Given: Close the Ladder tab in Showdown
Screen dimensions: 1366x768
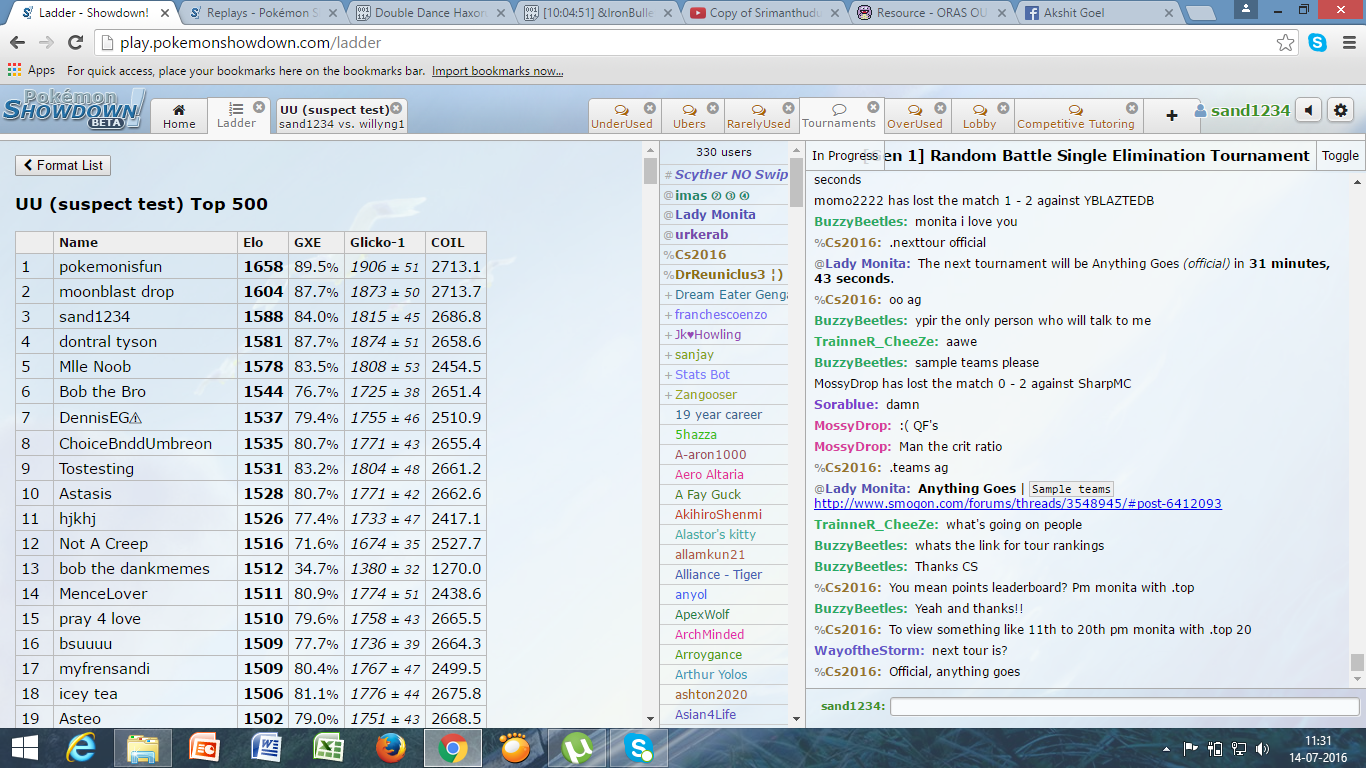Looking at the screenshot, I should [259, 107].
